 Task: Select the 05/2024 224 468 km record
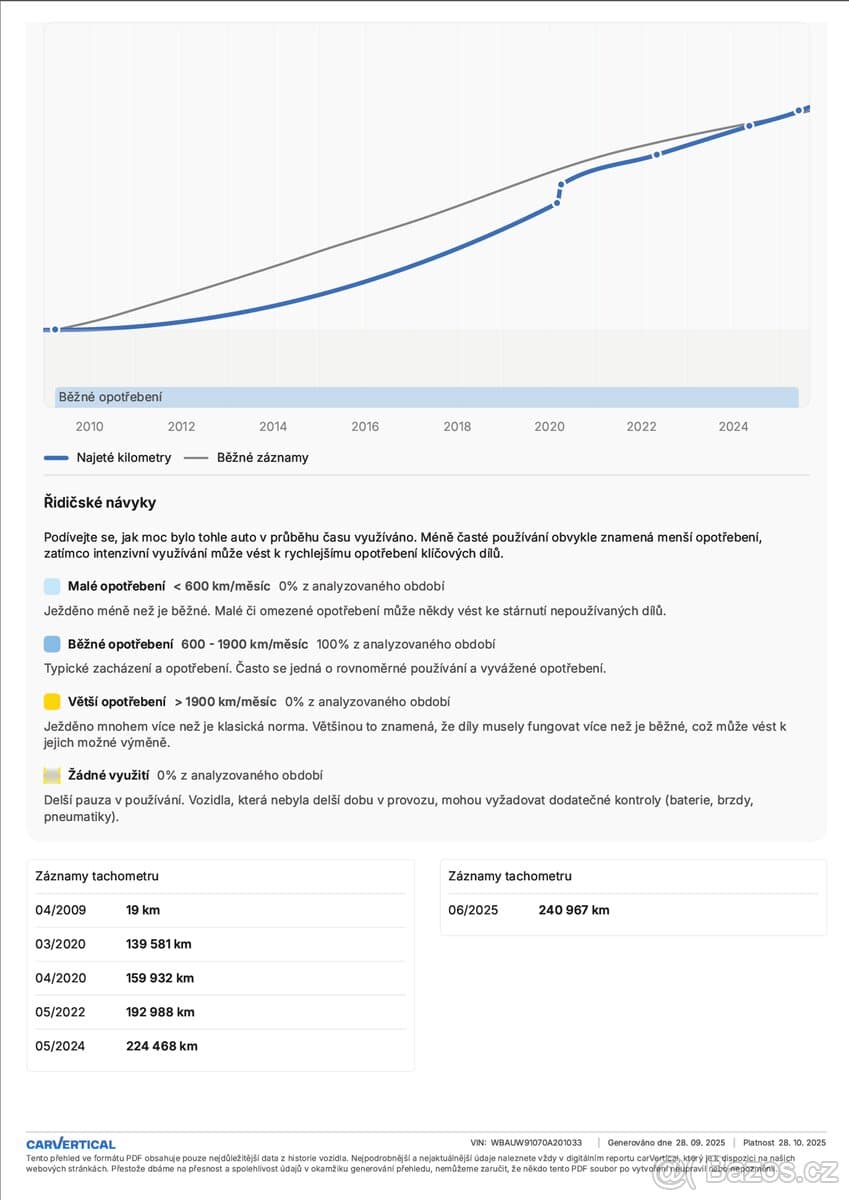tap(220, 1046)
